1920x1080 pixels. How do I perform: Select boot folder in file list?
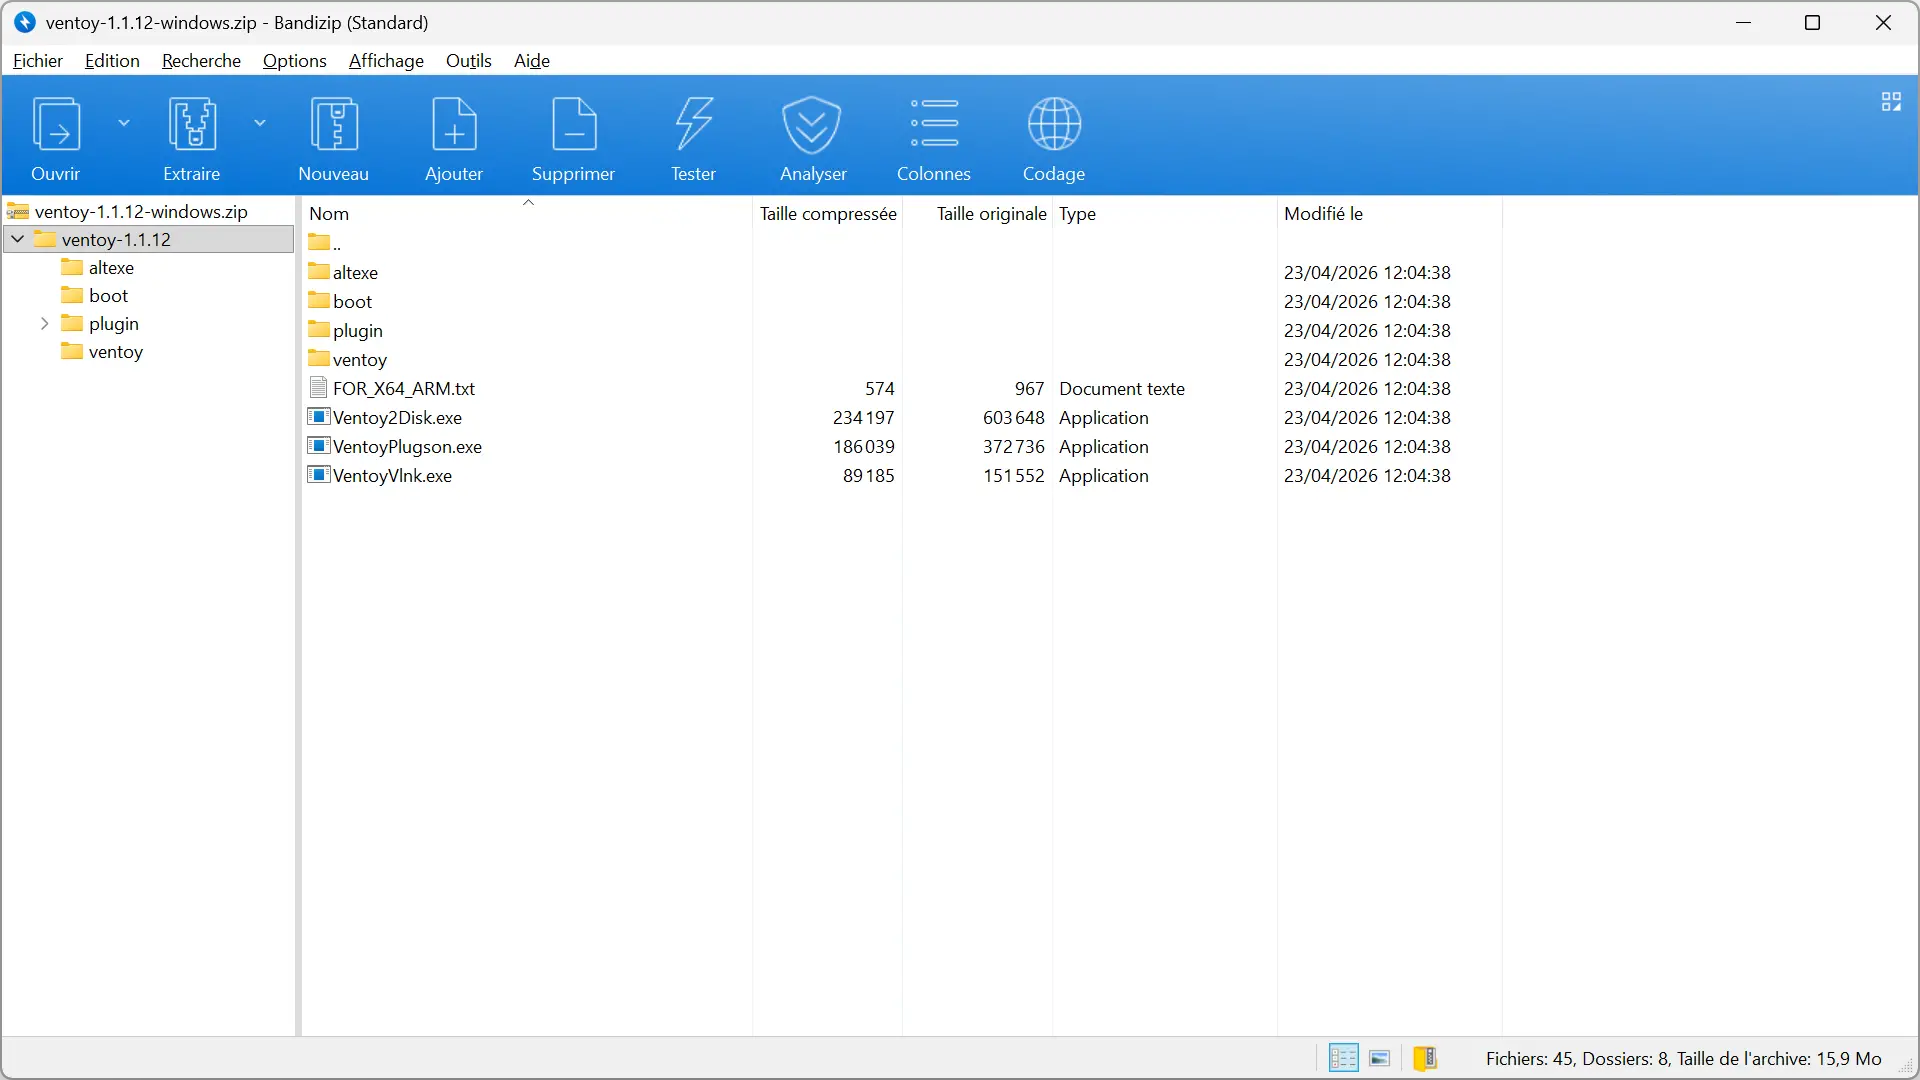tap(902, 301)
